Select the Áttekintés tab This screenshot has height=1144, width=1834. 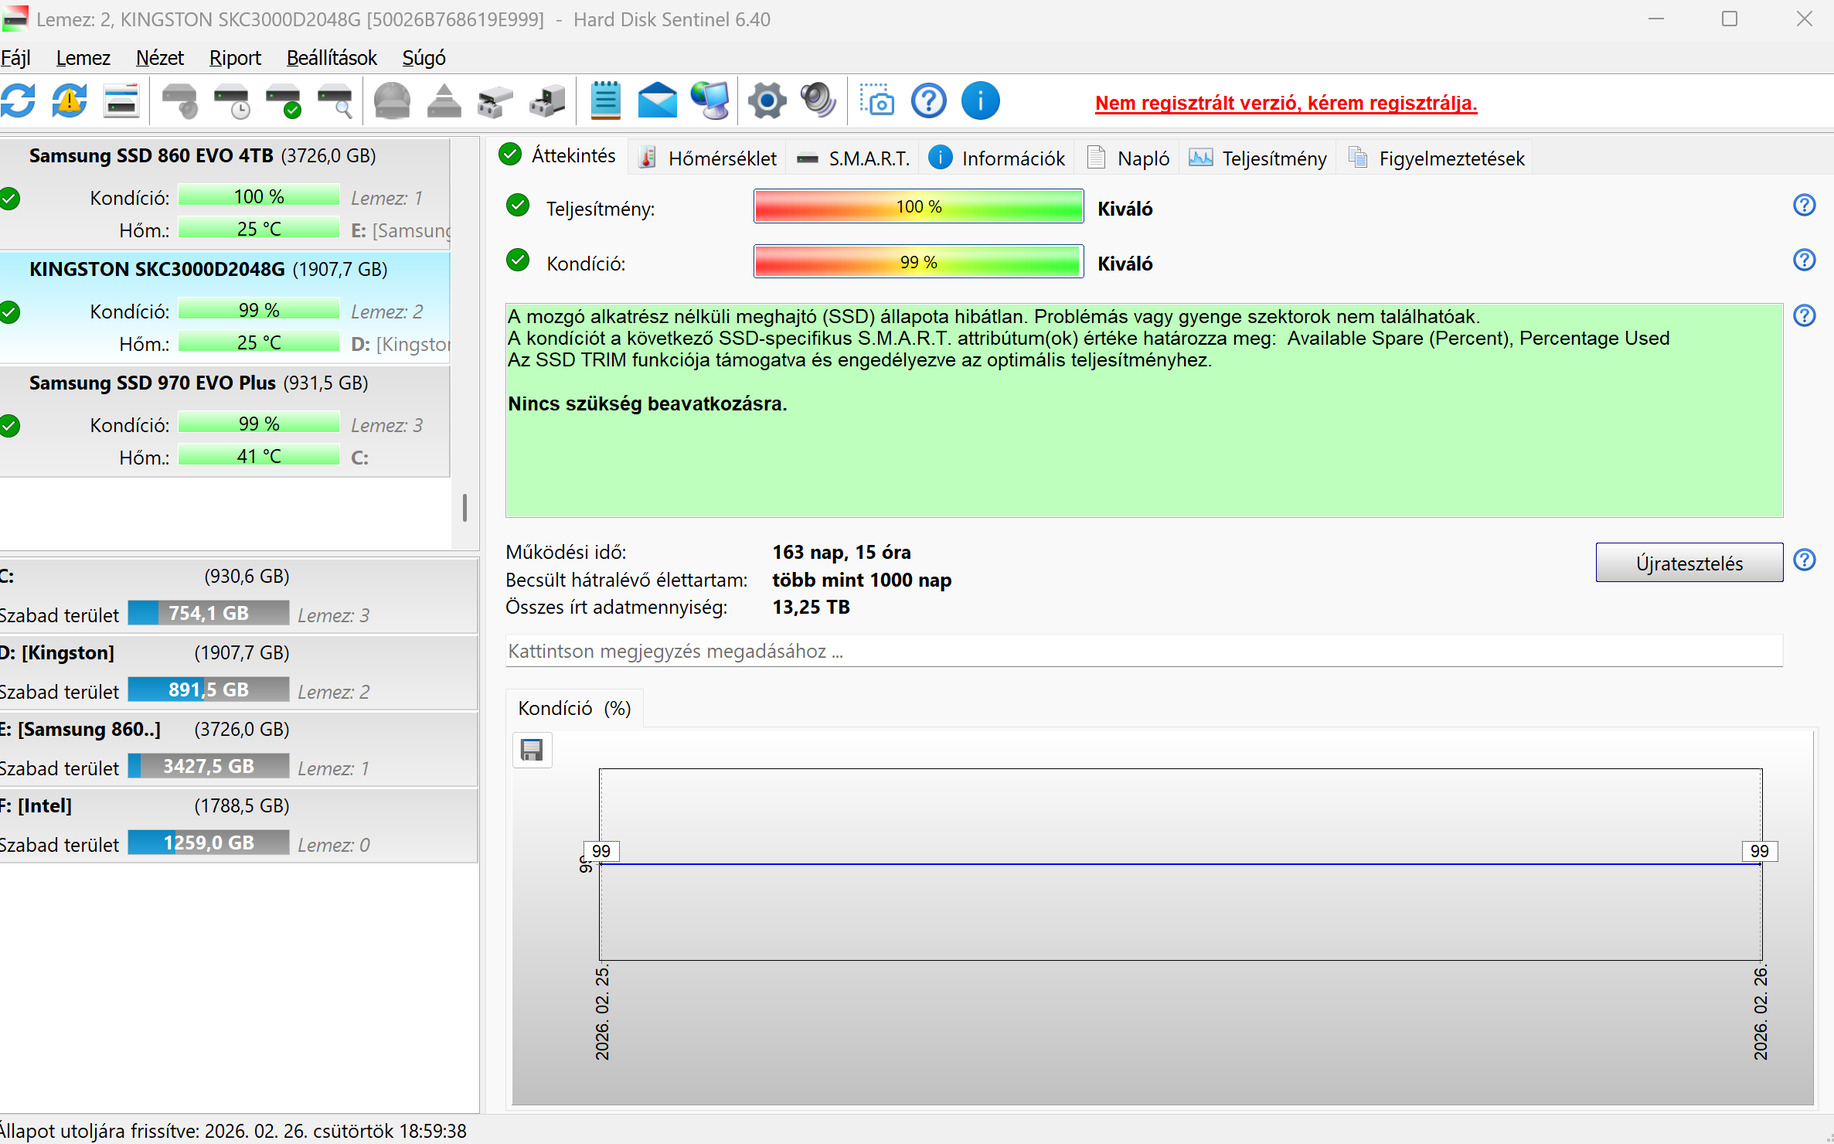click(560, 156)
